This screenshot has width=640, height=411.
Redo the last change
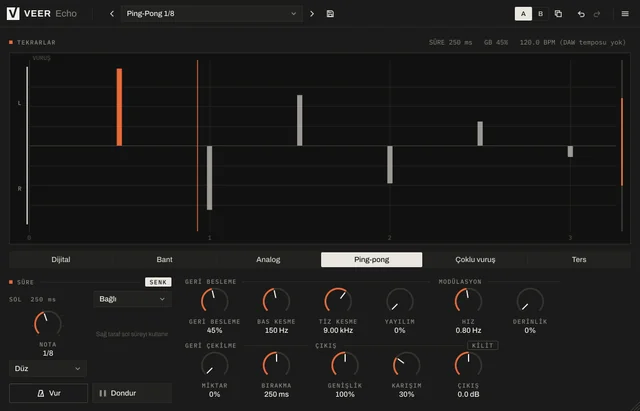pos(597,14)
